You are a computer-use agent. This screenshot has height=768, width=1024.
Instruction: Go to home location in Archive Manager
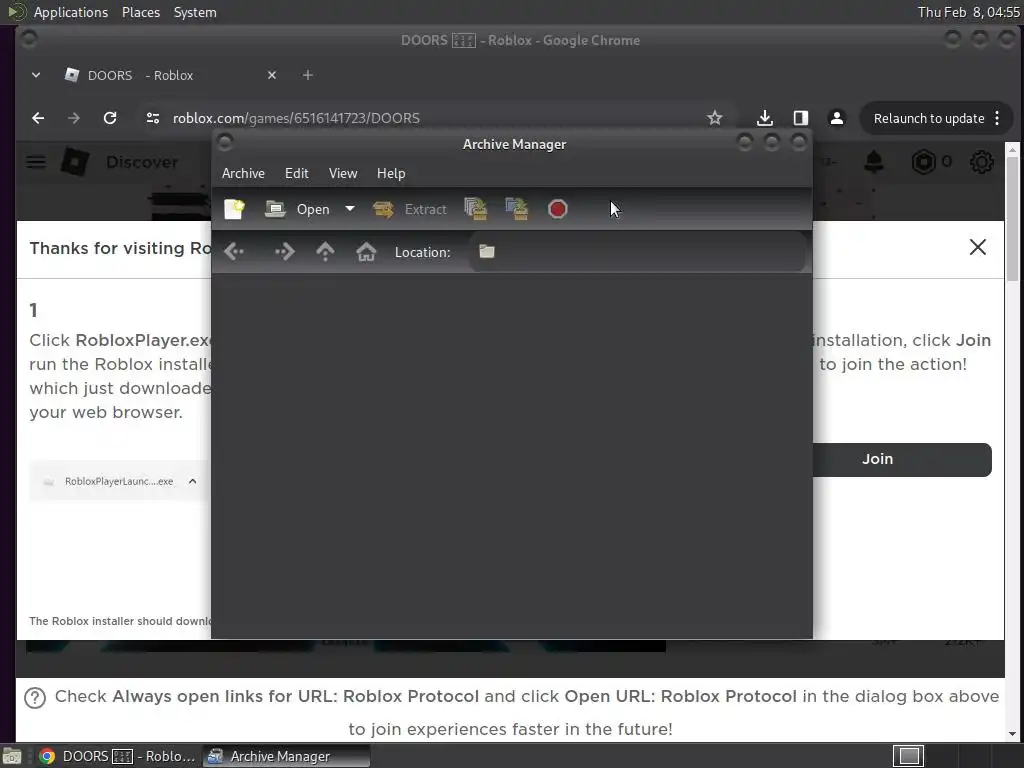(366, 251)
